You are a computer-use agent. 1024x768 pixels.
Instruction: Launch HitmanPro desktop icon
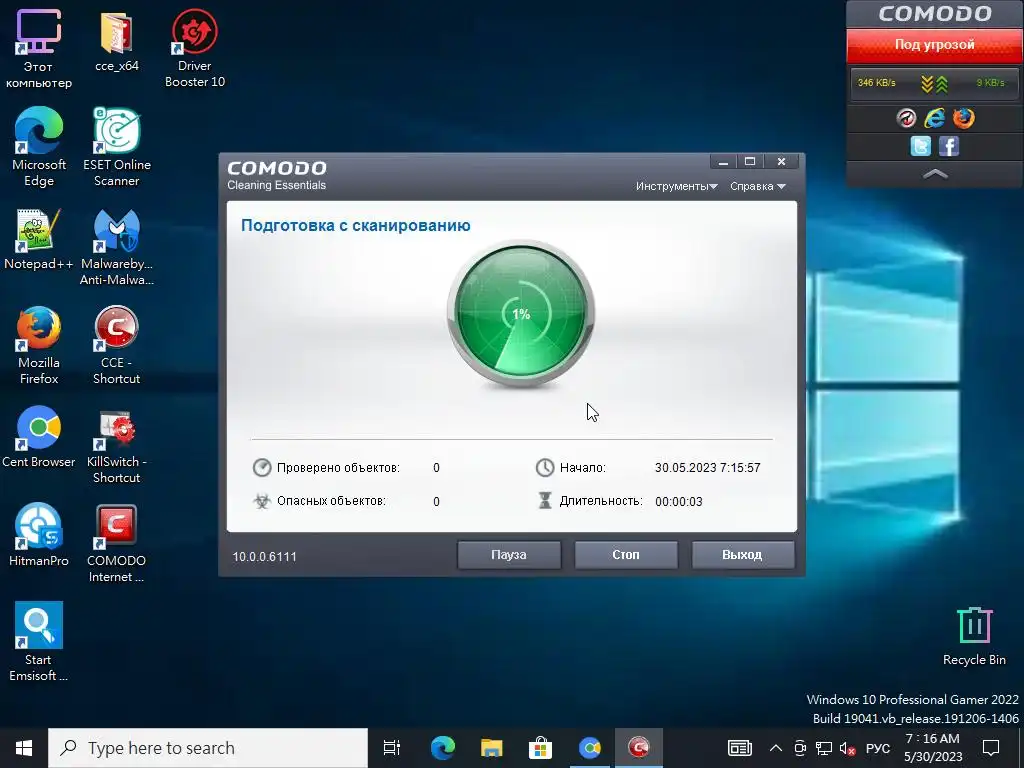coord(39,536)
